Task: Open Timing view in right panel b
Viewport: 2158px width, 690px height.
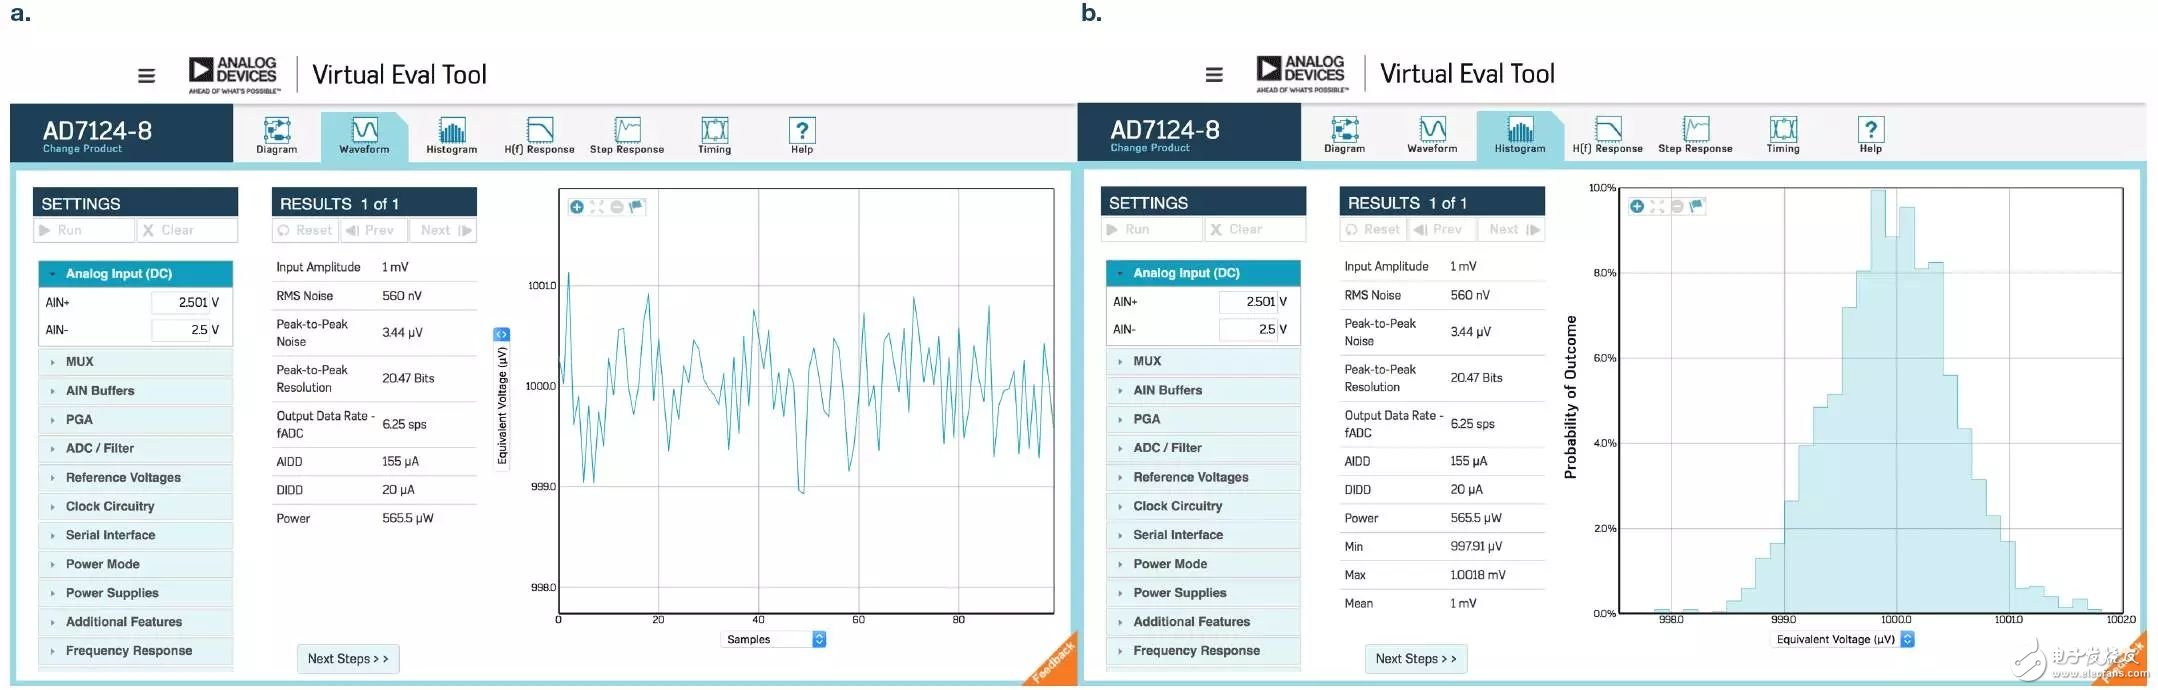Action: [x=1782, y=135]
